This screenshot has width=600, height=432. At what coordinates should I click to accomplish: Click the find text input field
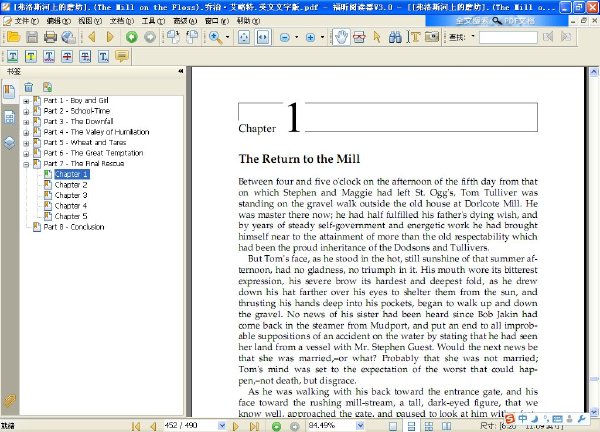508,37
